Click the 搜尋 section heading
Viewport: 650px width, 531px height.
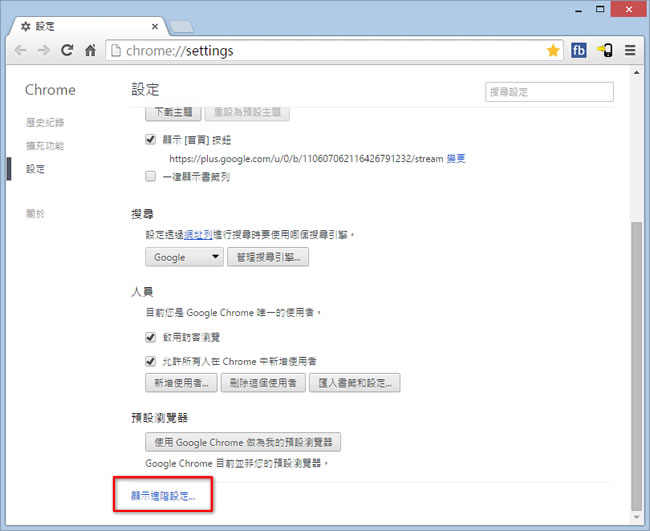[x=142, y=214]
